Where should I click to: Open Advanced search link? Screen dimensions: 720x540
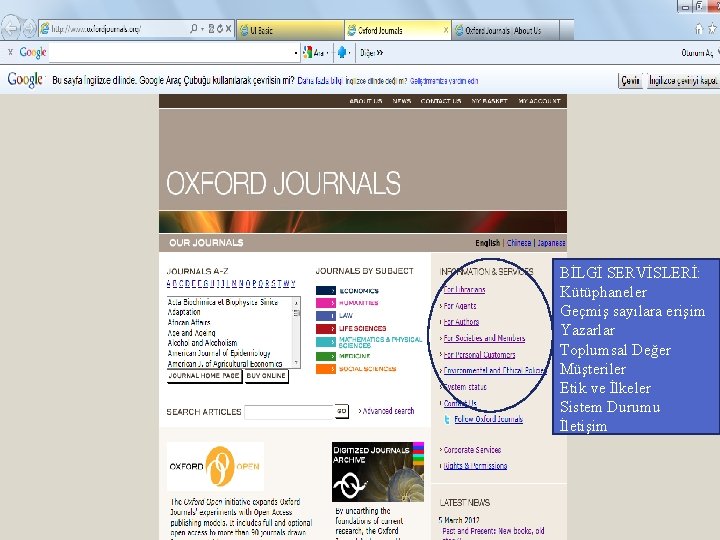tap(387, 411)
